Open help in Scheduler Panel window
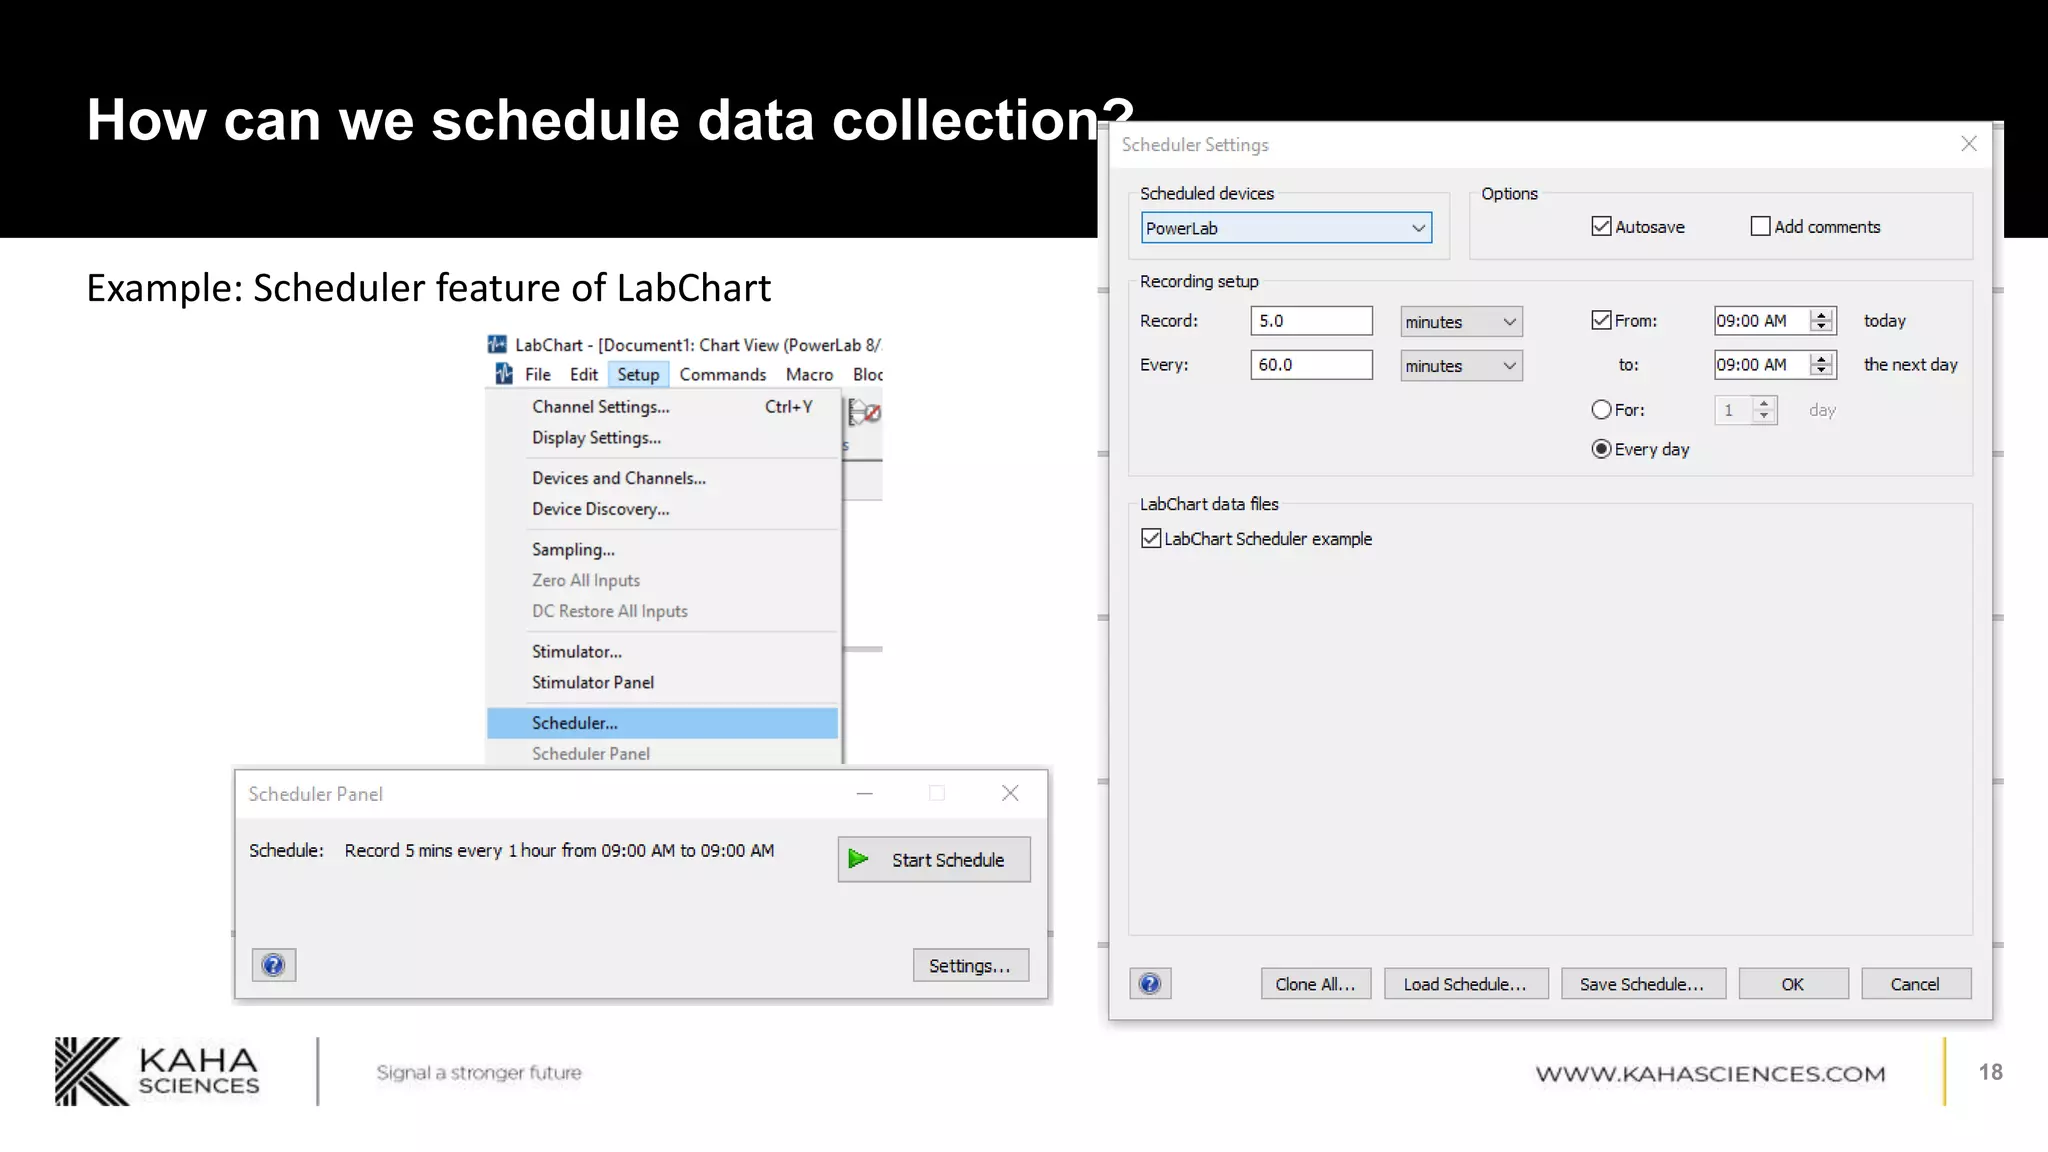Viewport: 2048px width, 1152px height. pos(273,965)
